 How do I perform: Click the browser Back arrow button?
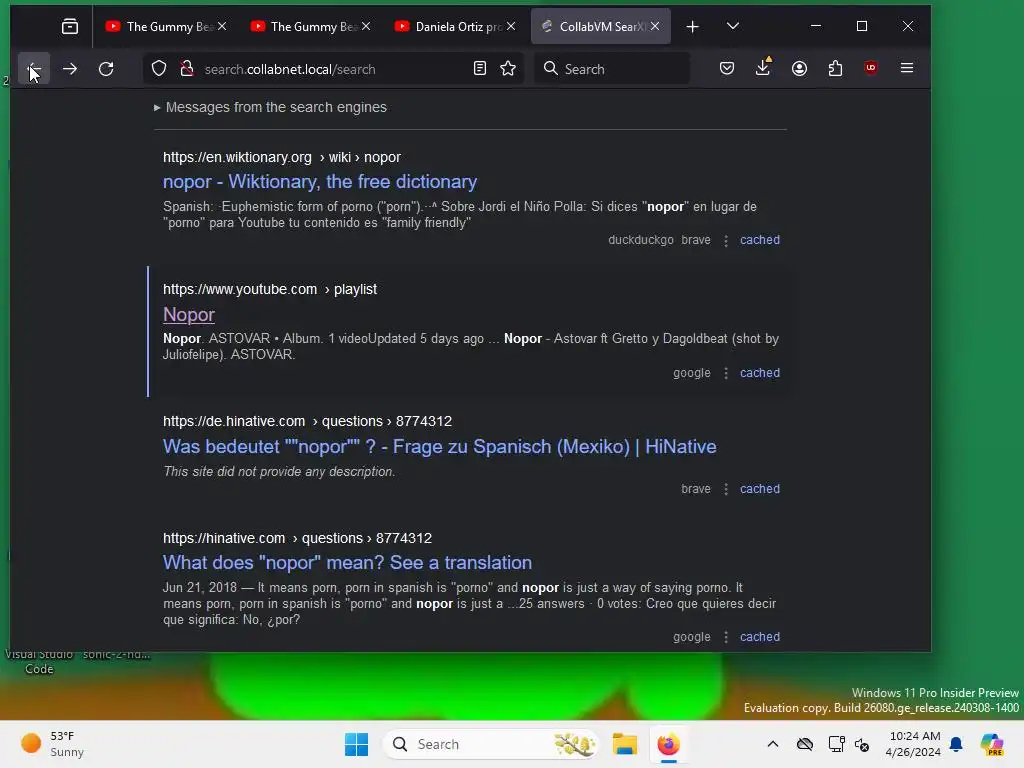[33, 69]
